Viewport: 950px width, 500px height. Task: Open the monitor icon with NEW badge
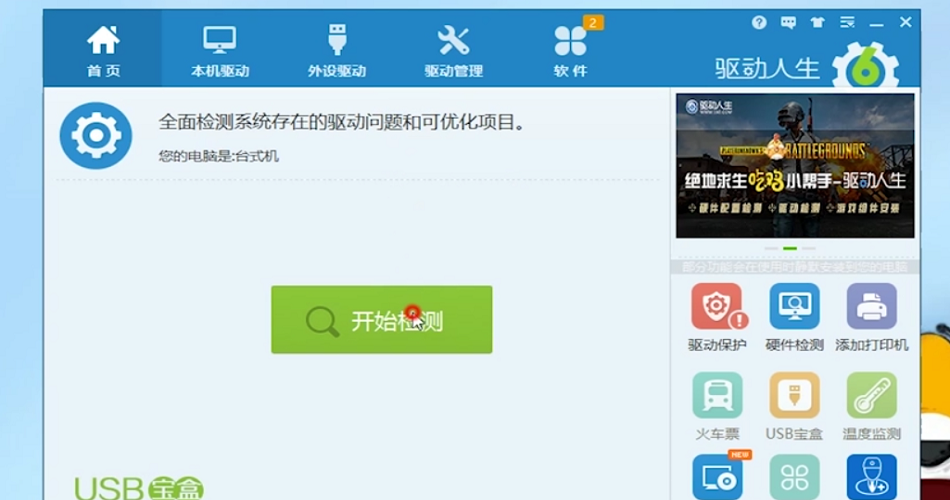tap(718, 477)
